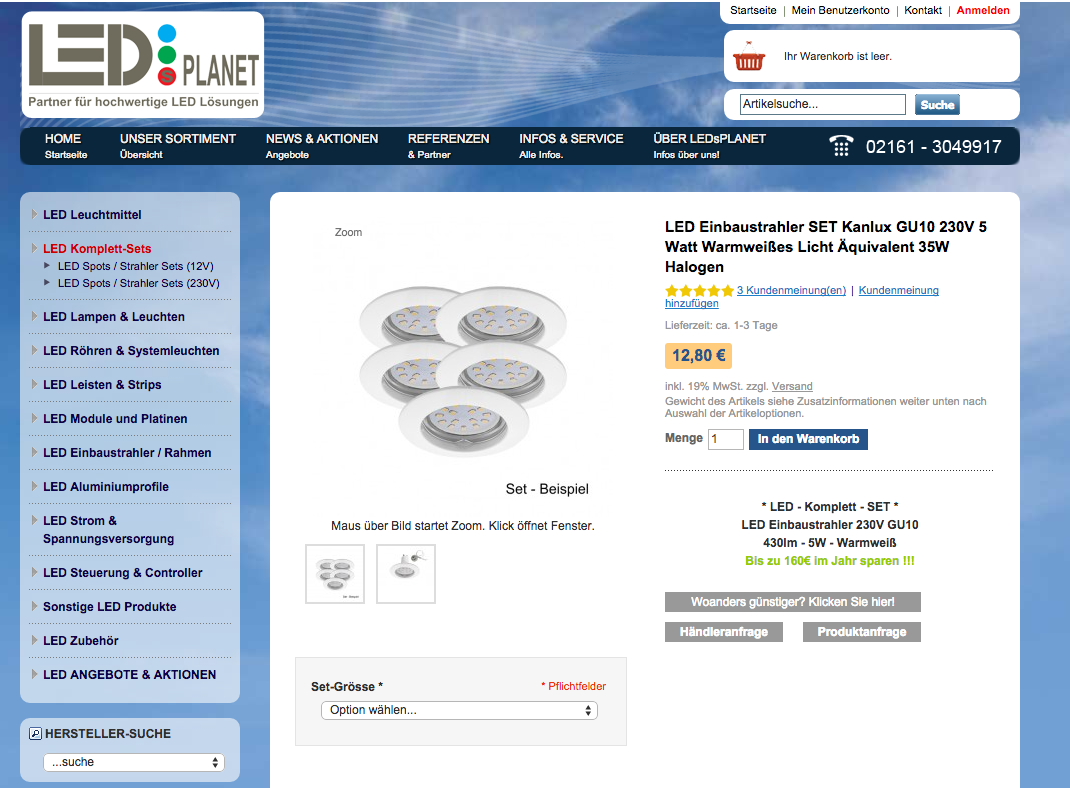
Task: Expand LED Einbaustrahler / Rahmen arrow
Action: (x=34, y=452)
